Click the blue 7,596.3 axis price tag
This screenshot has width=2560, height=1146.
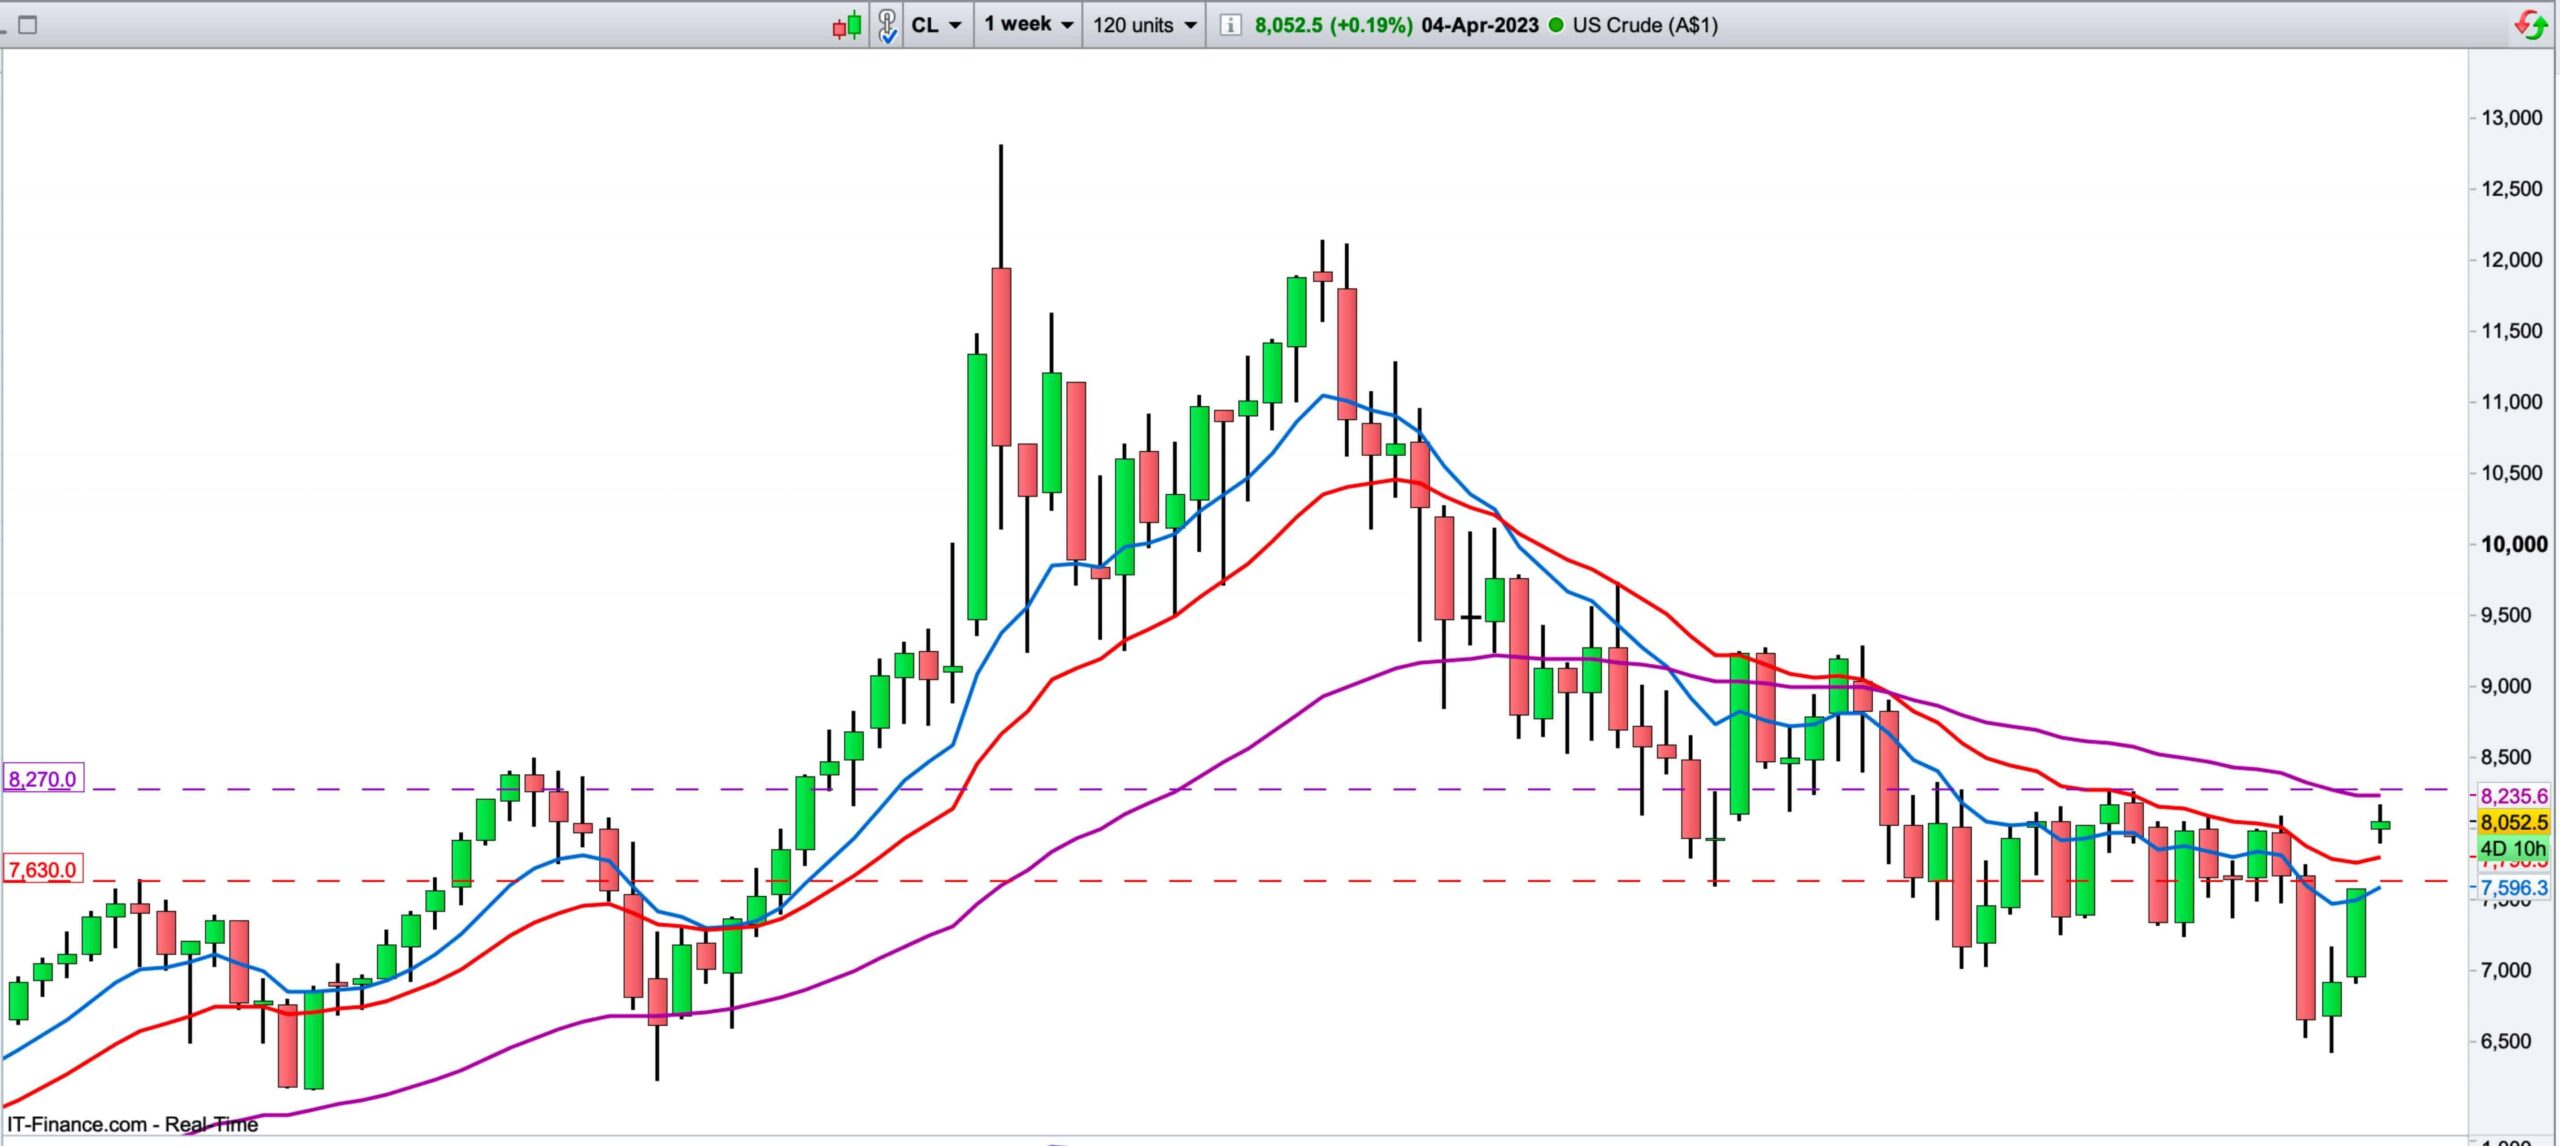pyautogui.click(x=2514, y=888)
